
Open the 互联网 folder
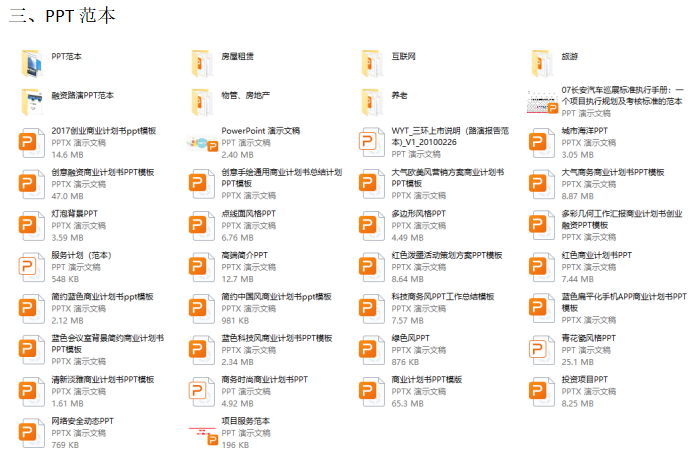click(372, 62)
